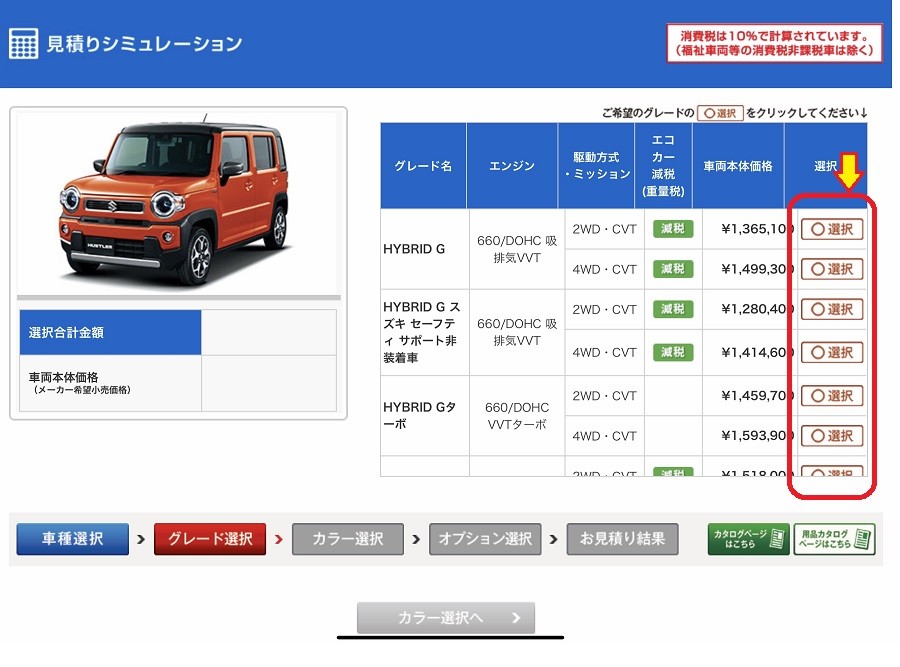900x667 pixels.
Task: Open the カタログページはこちら link
Action: 748,539
